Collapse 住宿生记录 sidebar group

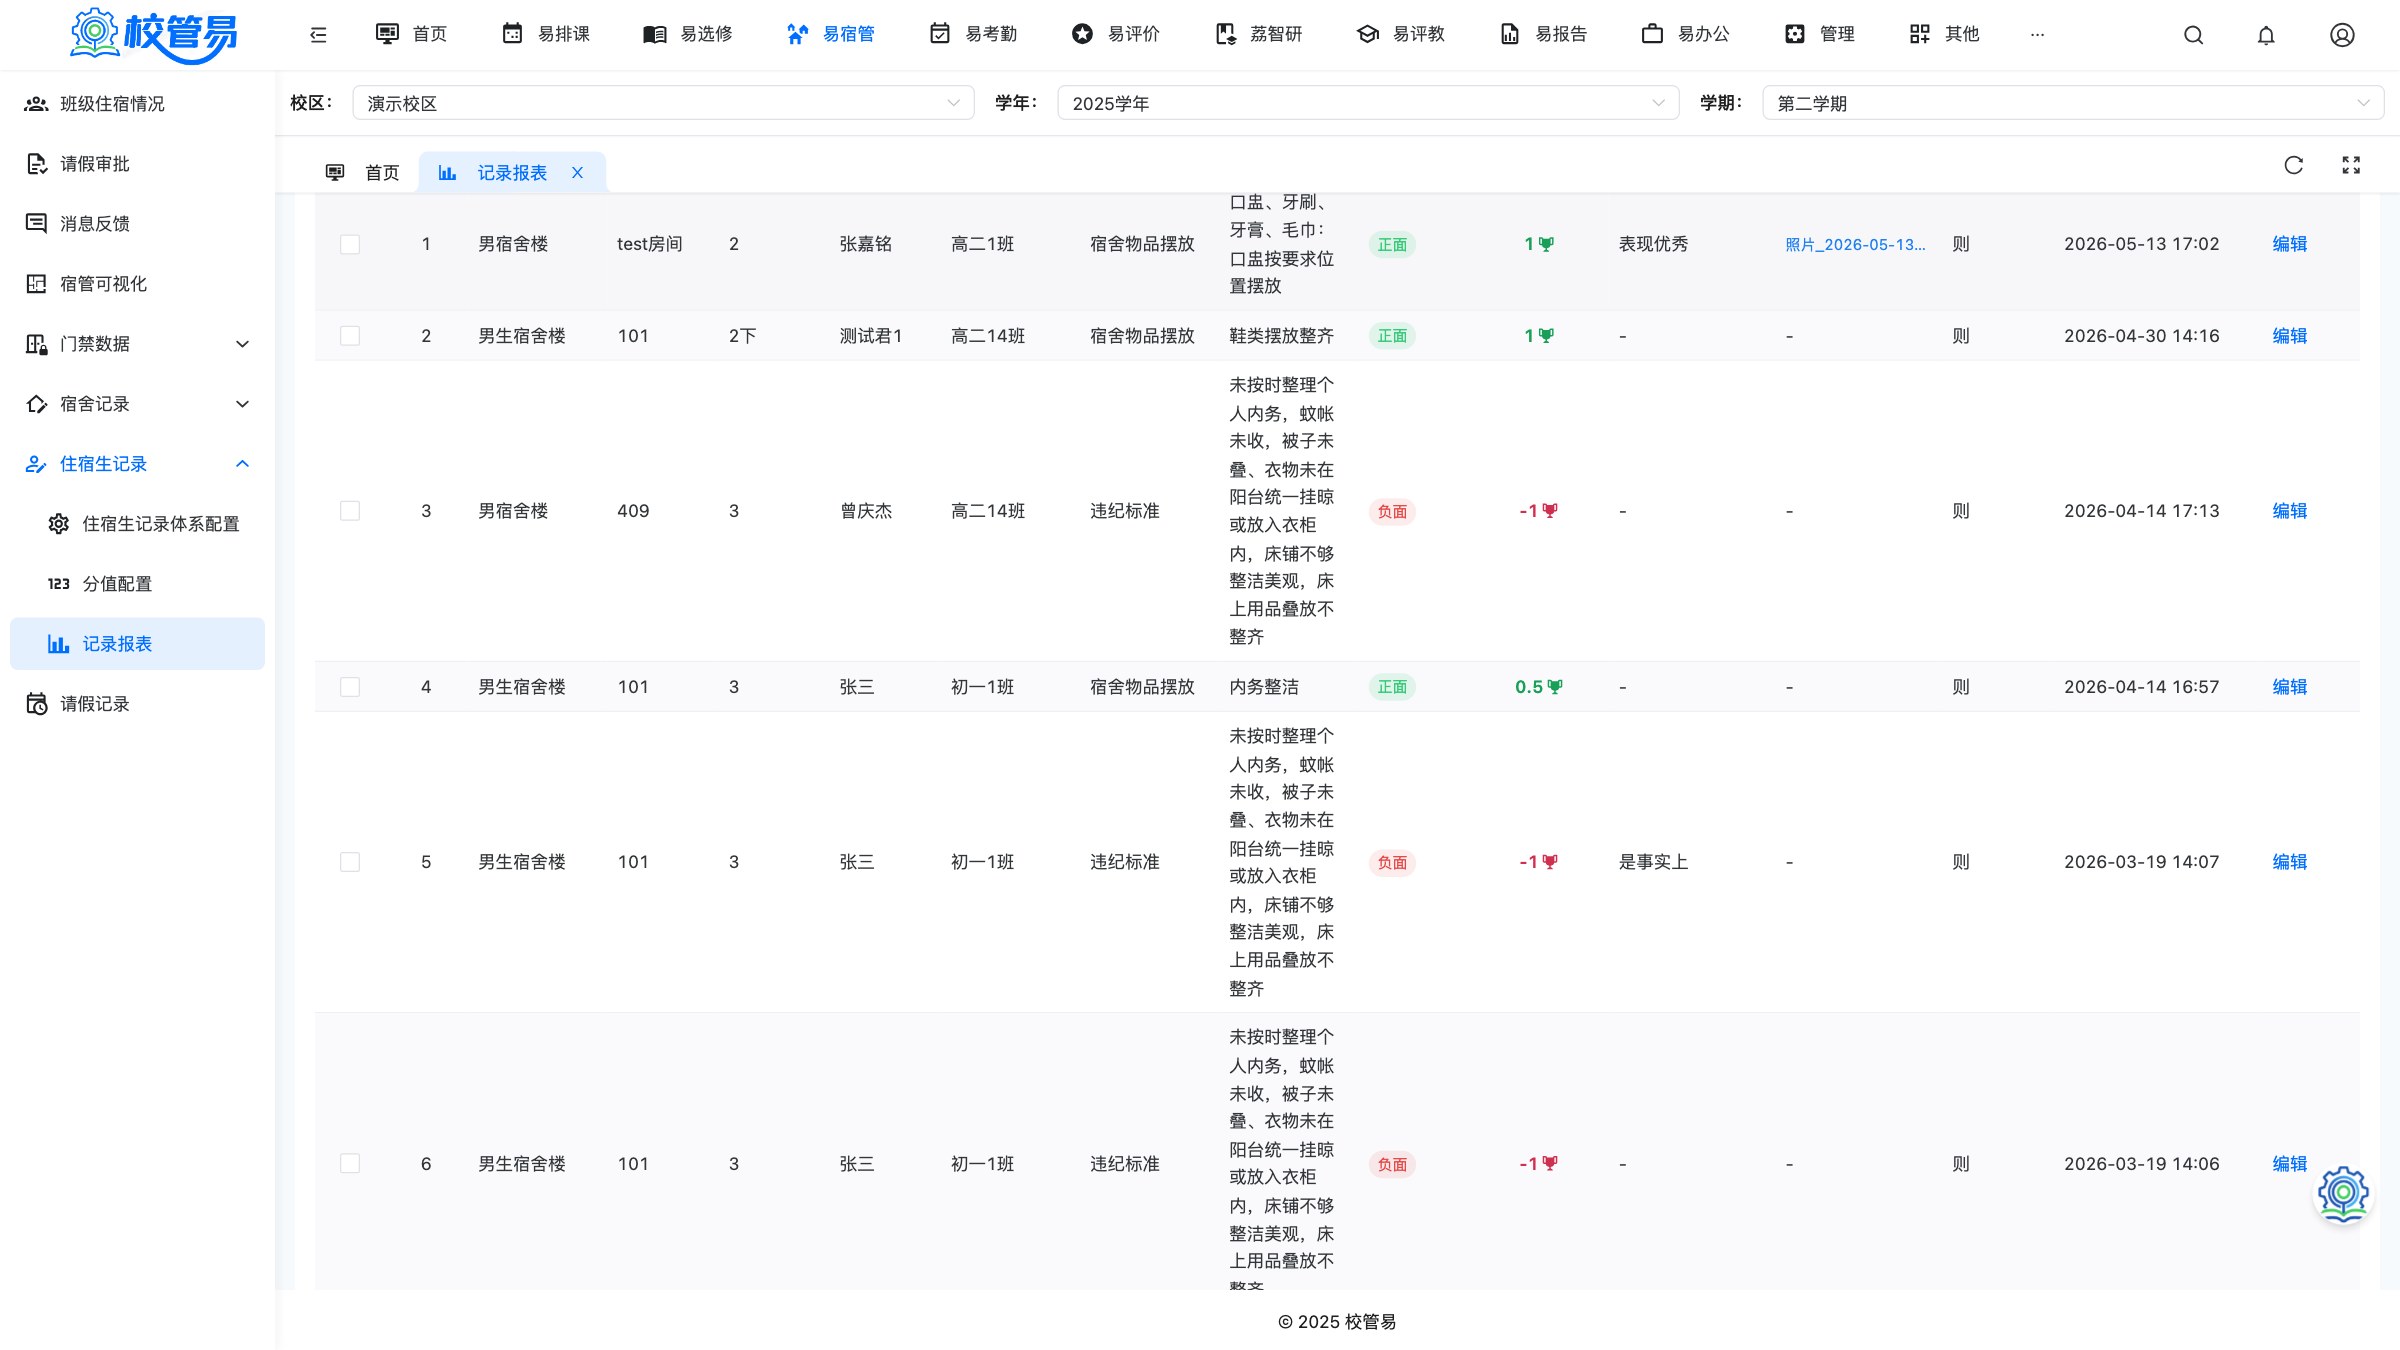click(137, 464)
